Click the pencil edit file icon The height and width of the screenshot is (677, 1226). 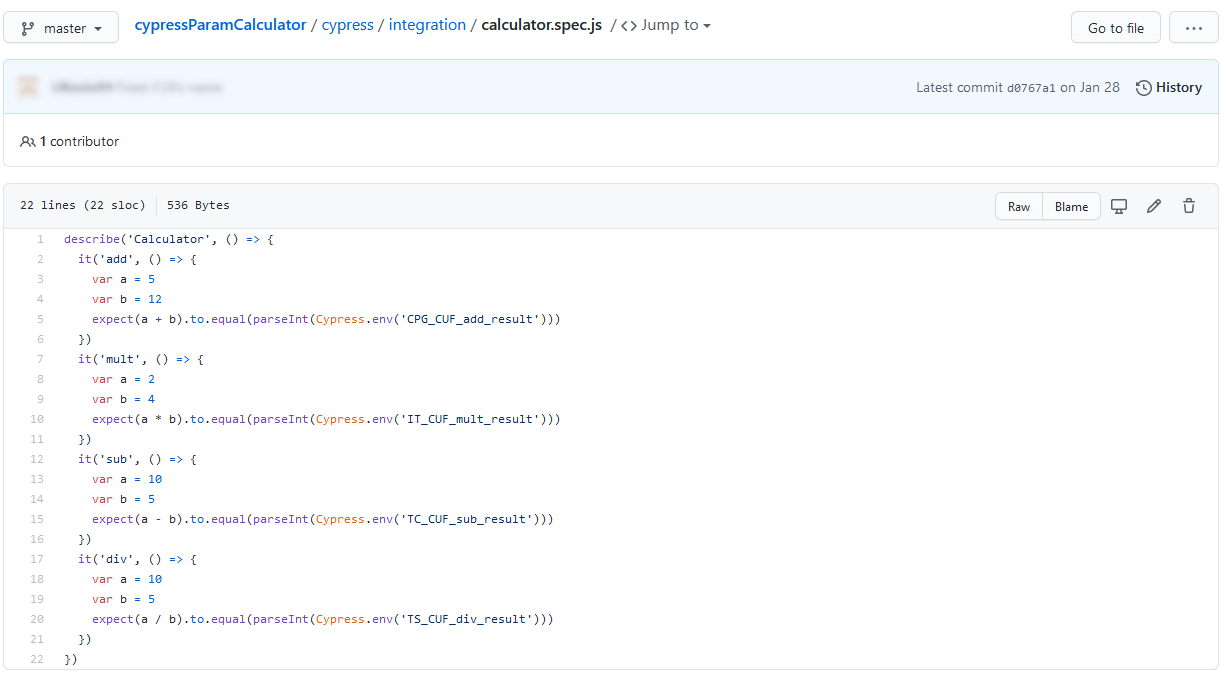click(1154, 206)
